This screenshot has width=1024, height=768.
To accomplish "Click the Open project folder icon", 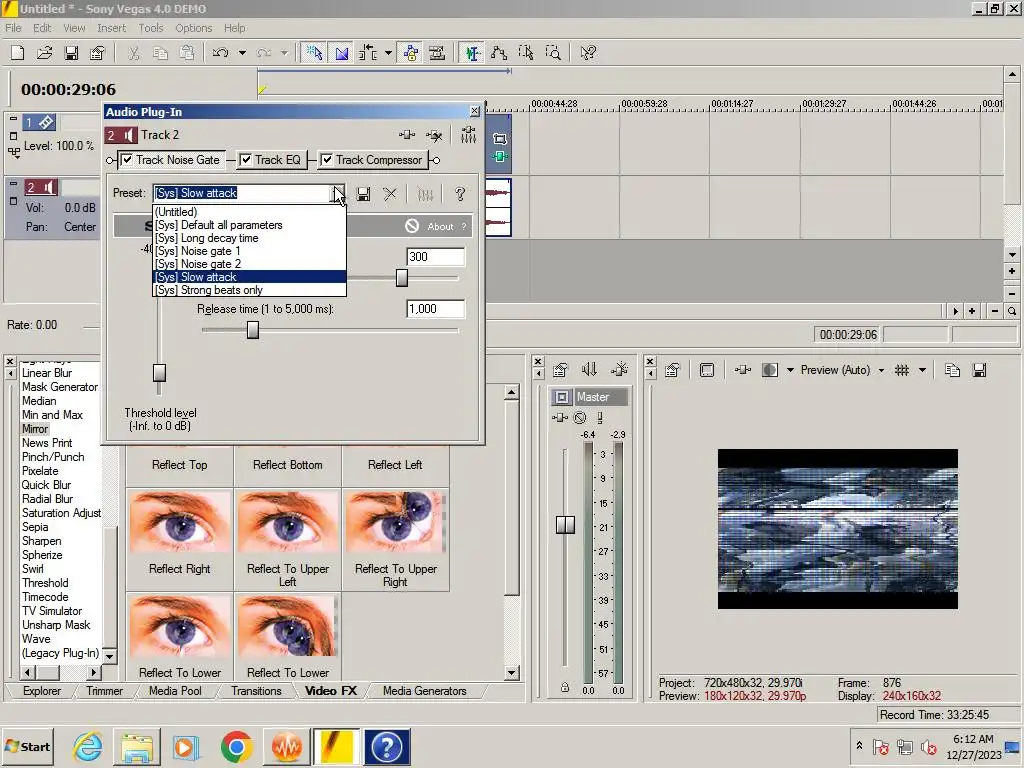I will click(44, 53).
